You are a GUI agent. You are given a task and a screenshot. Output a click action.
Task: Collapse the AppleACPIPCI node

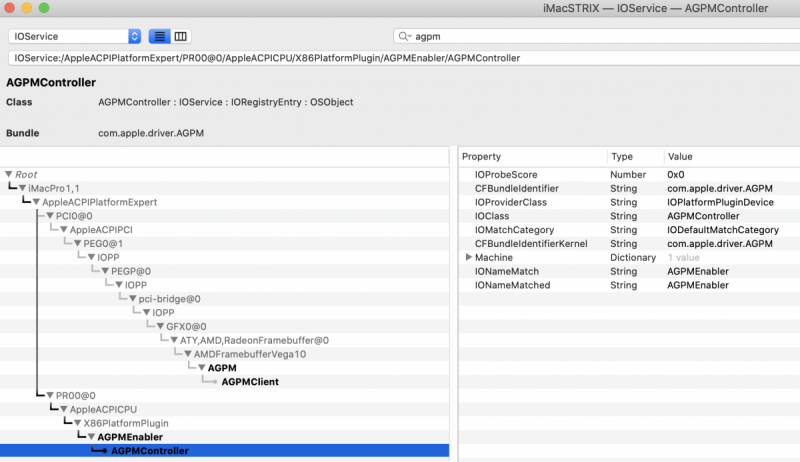pos(64,229)
